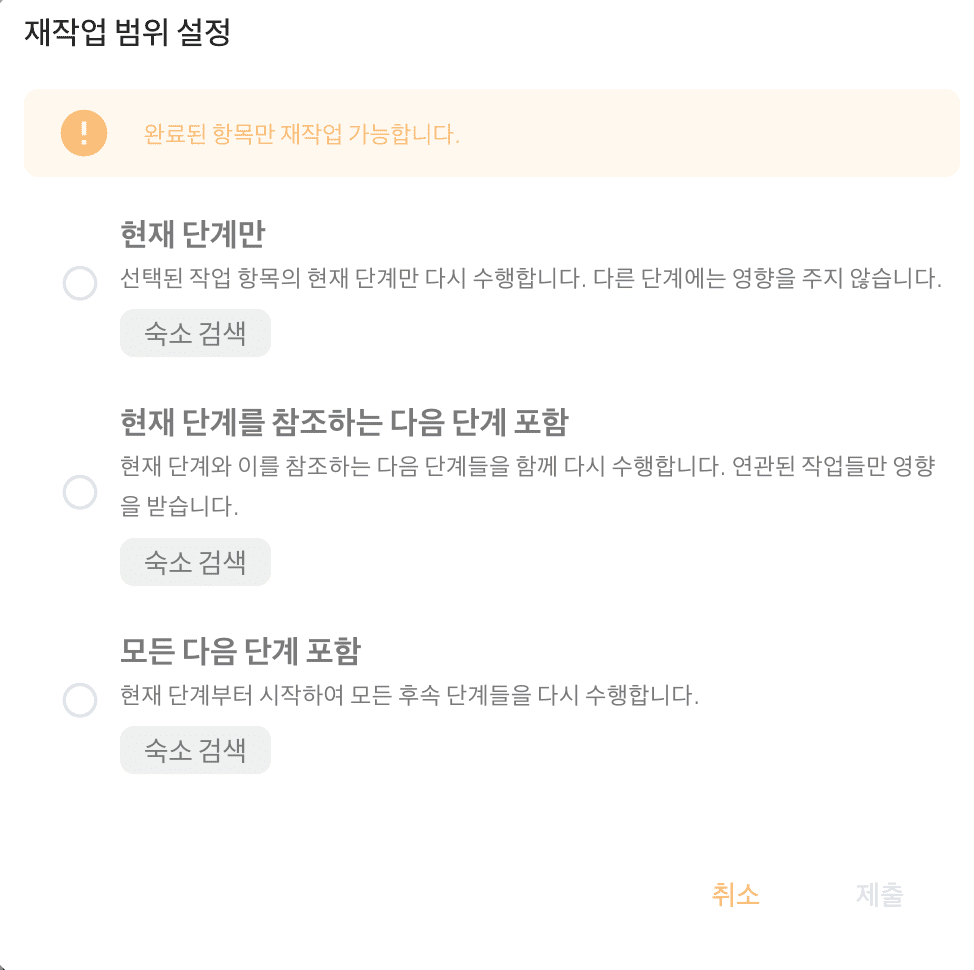Click the '완료된 항목만 재작업 가능합니다.' notice text
Screen dimensions: 974x970
[302, 135]
